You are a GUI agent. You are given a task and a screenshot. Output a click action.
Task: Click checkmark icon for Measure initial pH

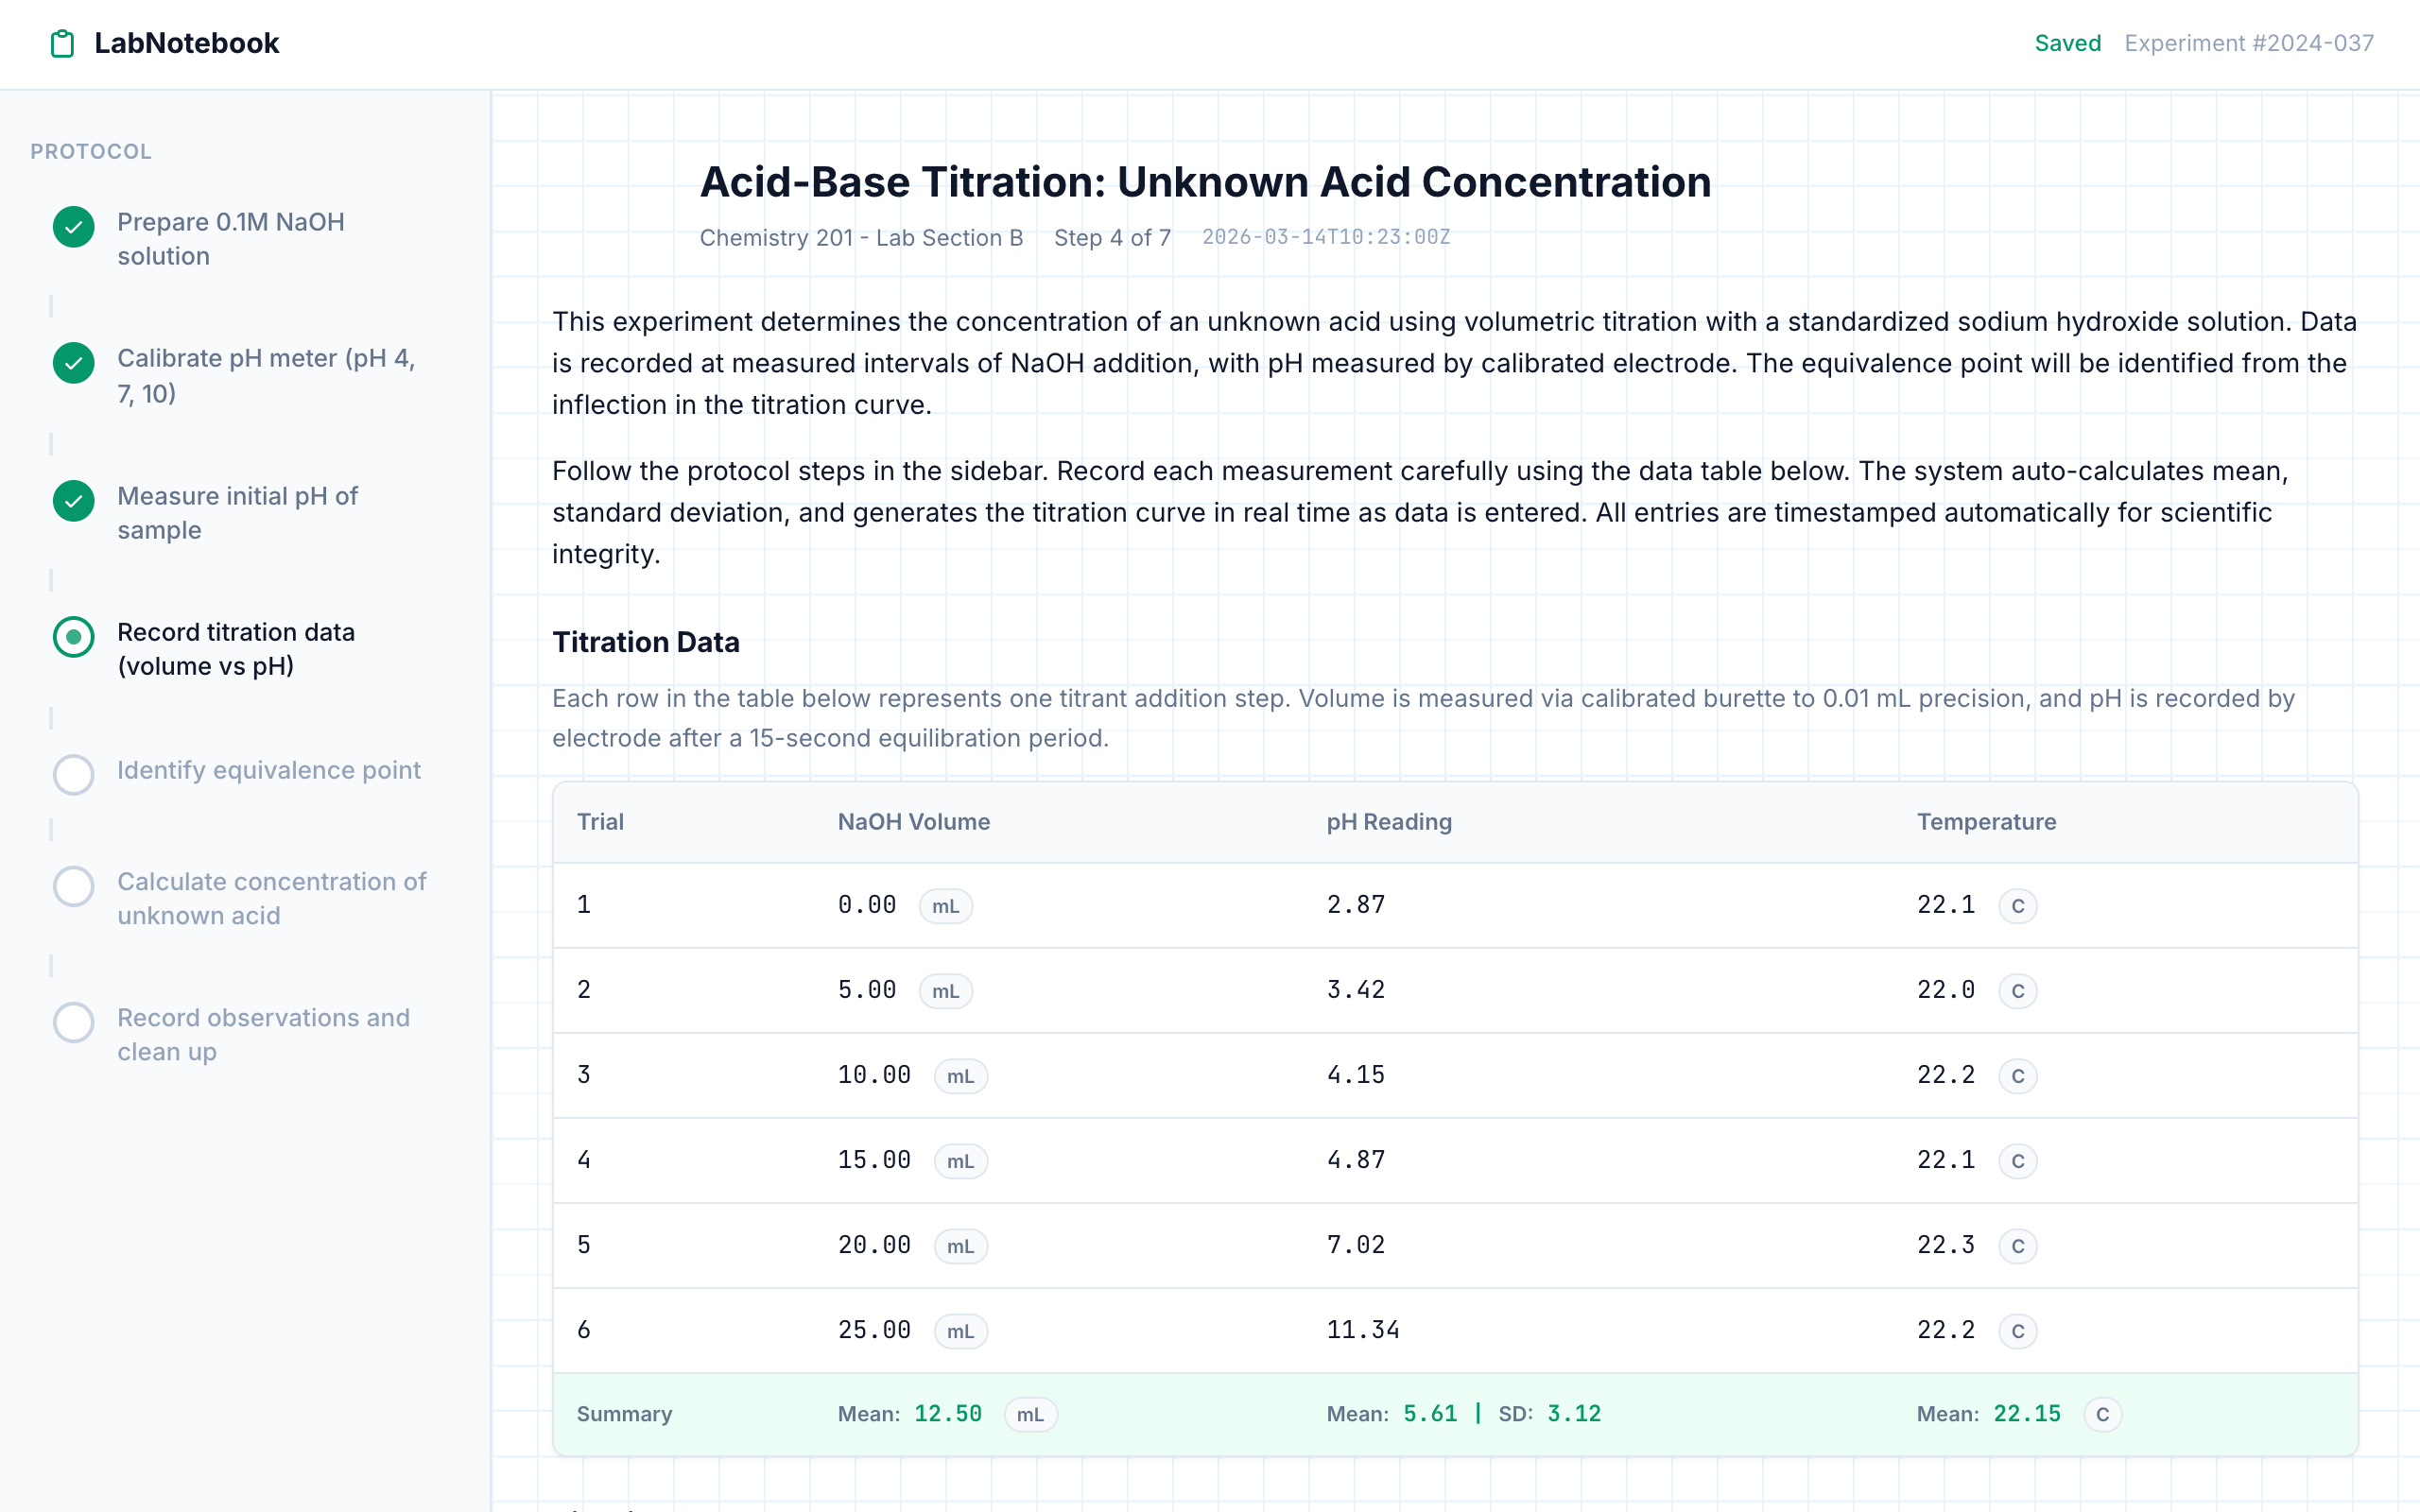click(x=73, y=501)
